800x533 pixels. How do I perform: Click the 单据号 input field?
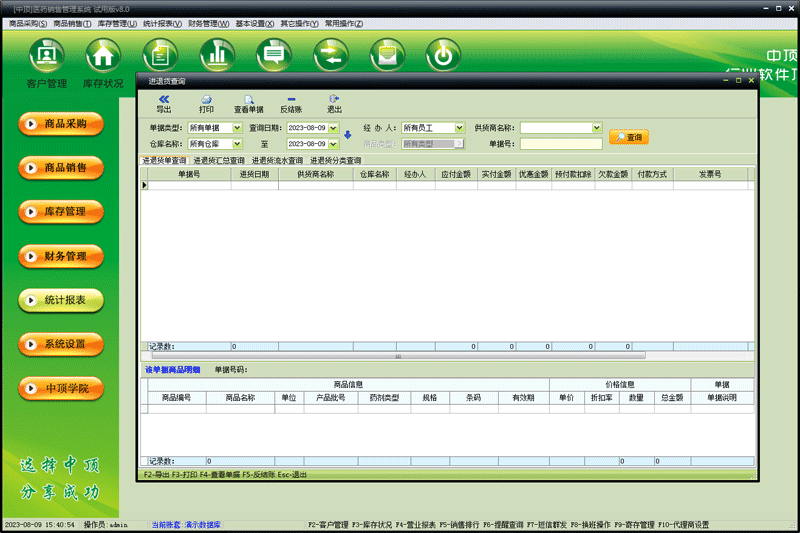point(561,144)
